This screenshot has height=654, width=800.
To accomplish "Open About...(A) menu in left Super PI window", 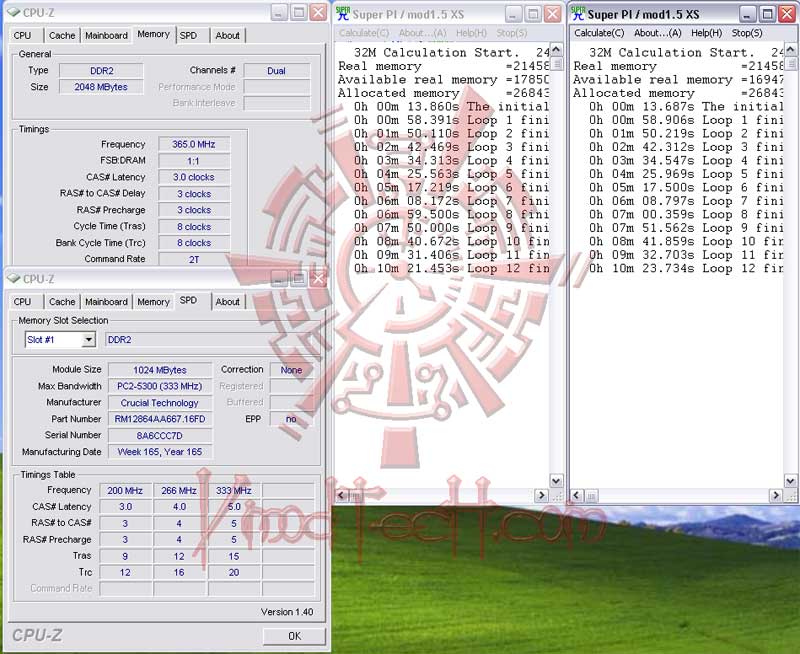I will tap(422, 33).
